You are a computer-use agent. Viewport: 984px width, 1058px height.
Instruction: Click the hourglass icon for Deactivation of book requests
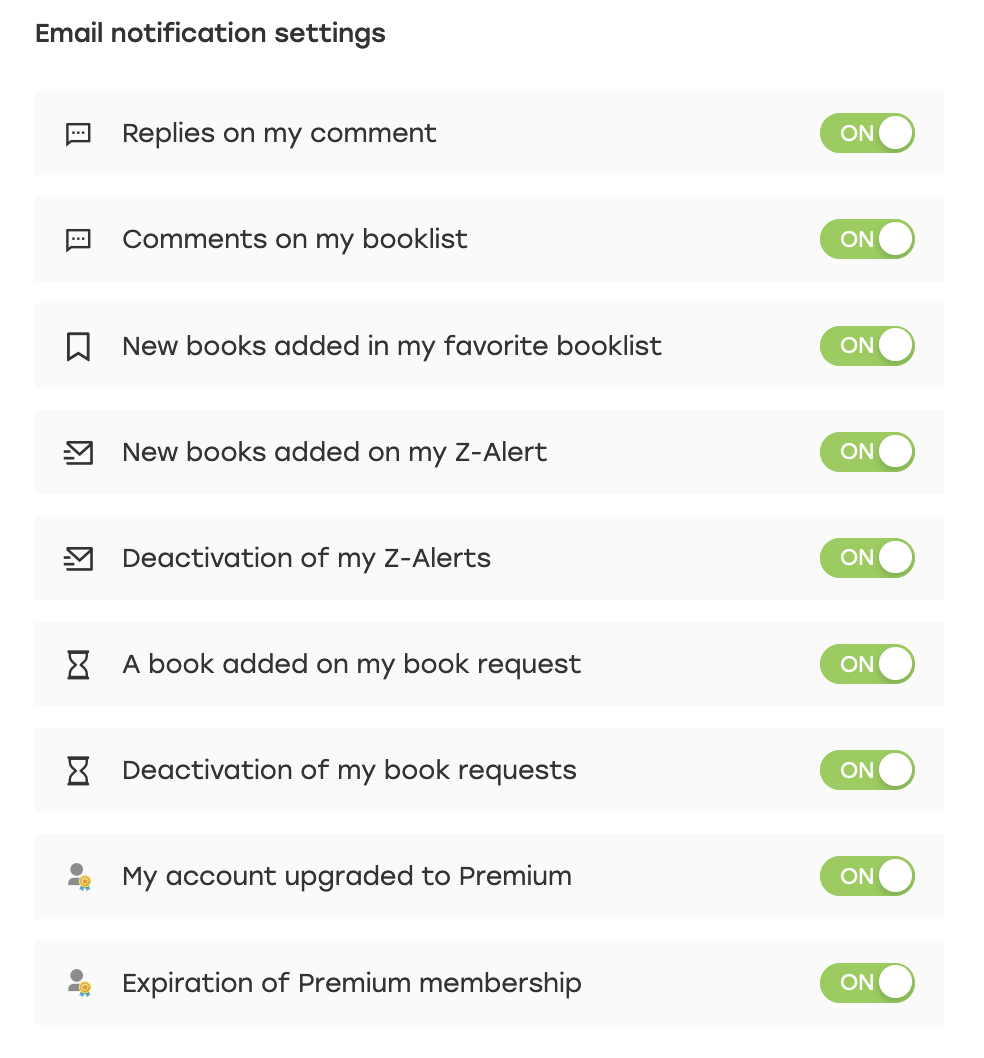tap(78, 771)
